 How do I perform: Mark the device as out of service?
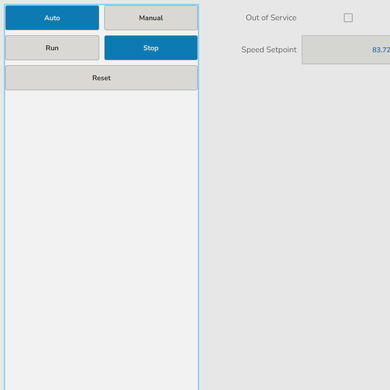coord(348,17)
